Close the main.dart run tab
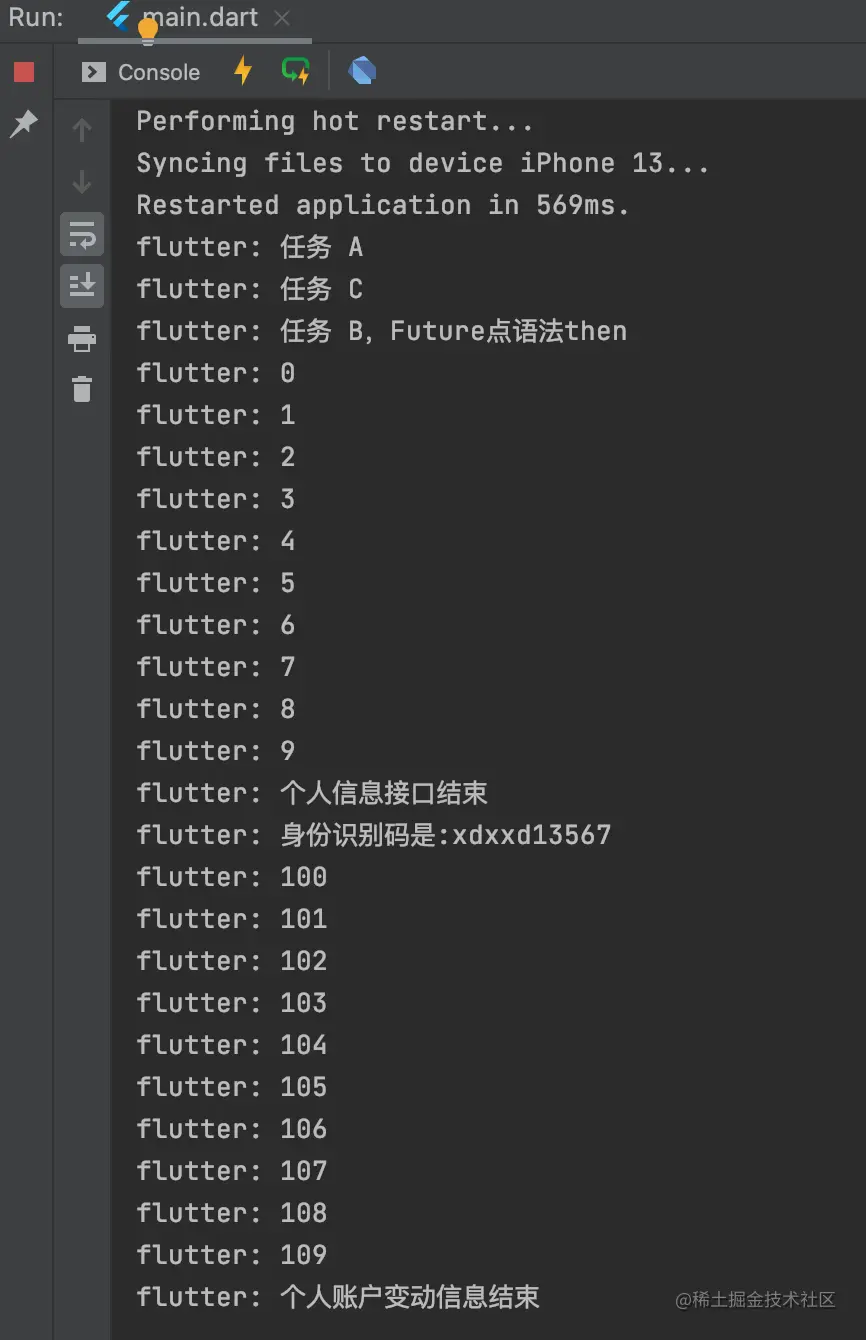This screenshot has width=866, height=1340. [x=282, y=18]
